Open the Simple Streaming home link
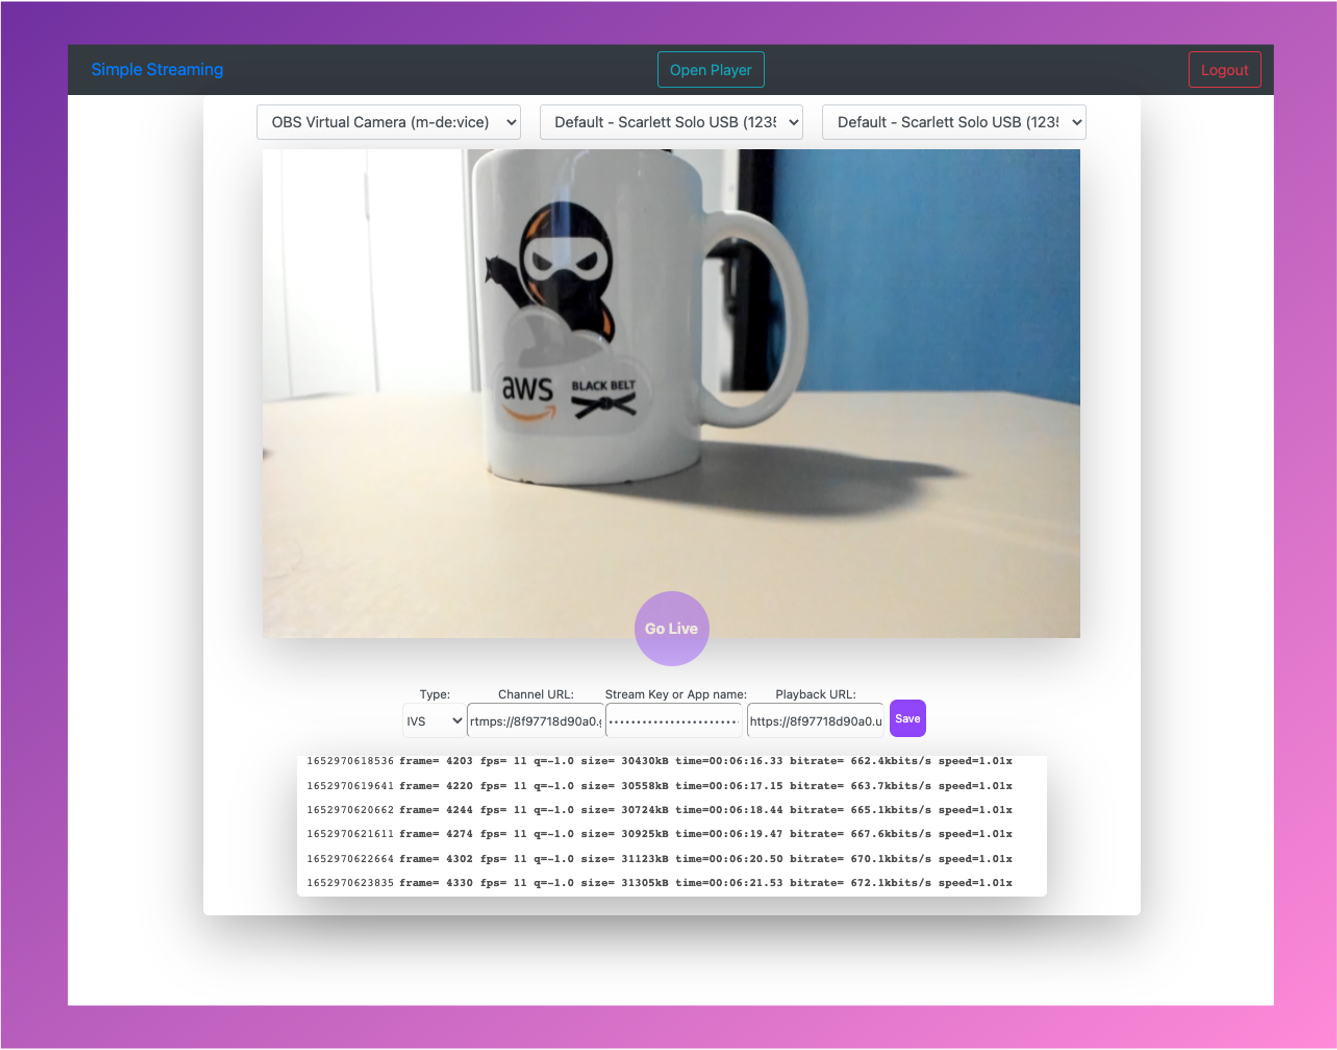This screenshot has height=1050, width=1337. click(x=157, y=70)
